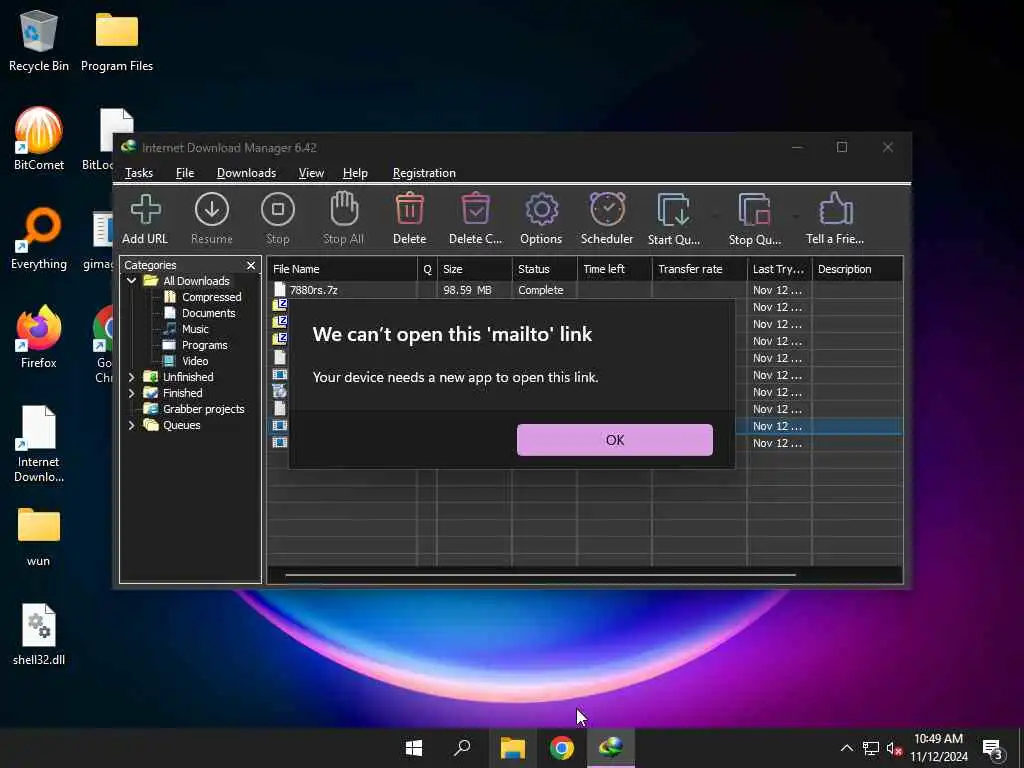Select the Music category
The height and width of the screenshot is (768, 1024).
click(x=195, y=329)
